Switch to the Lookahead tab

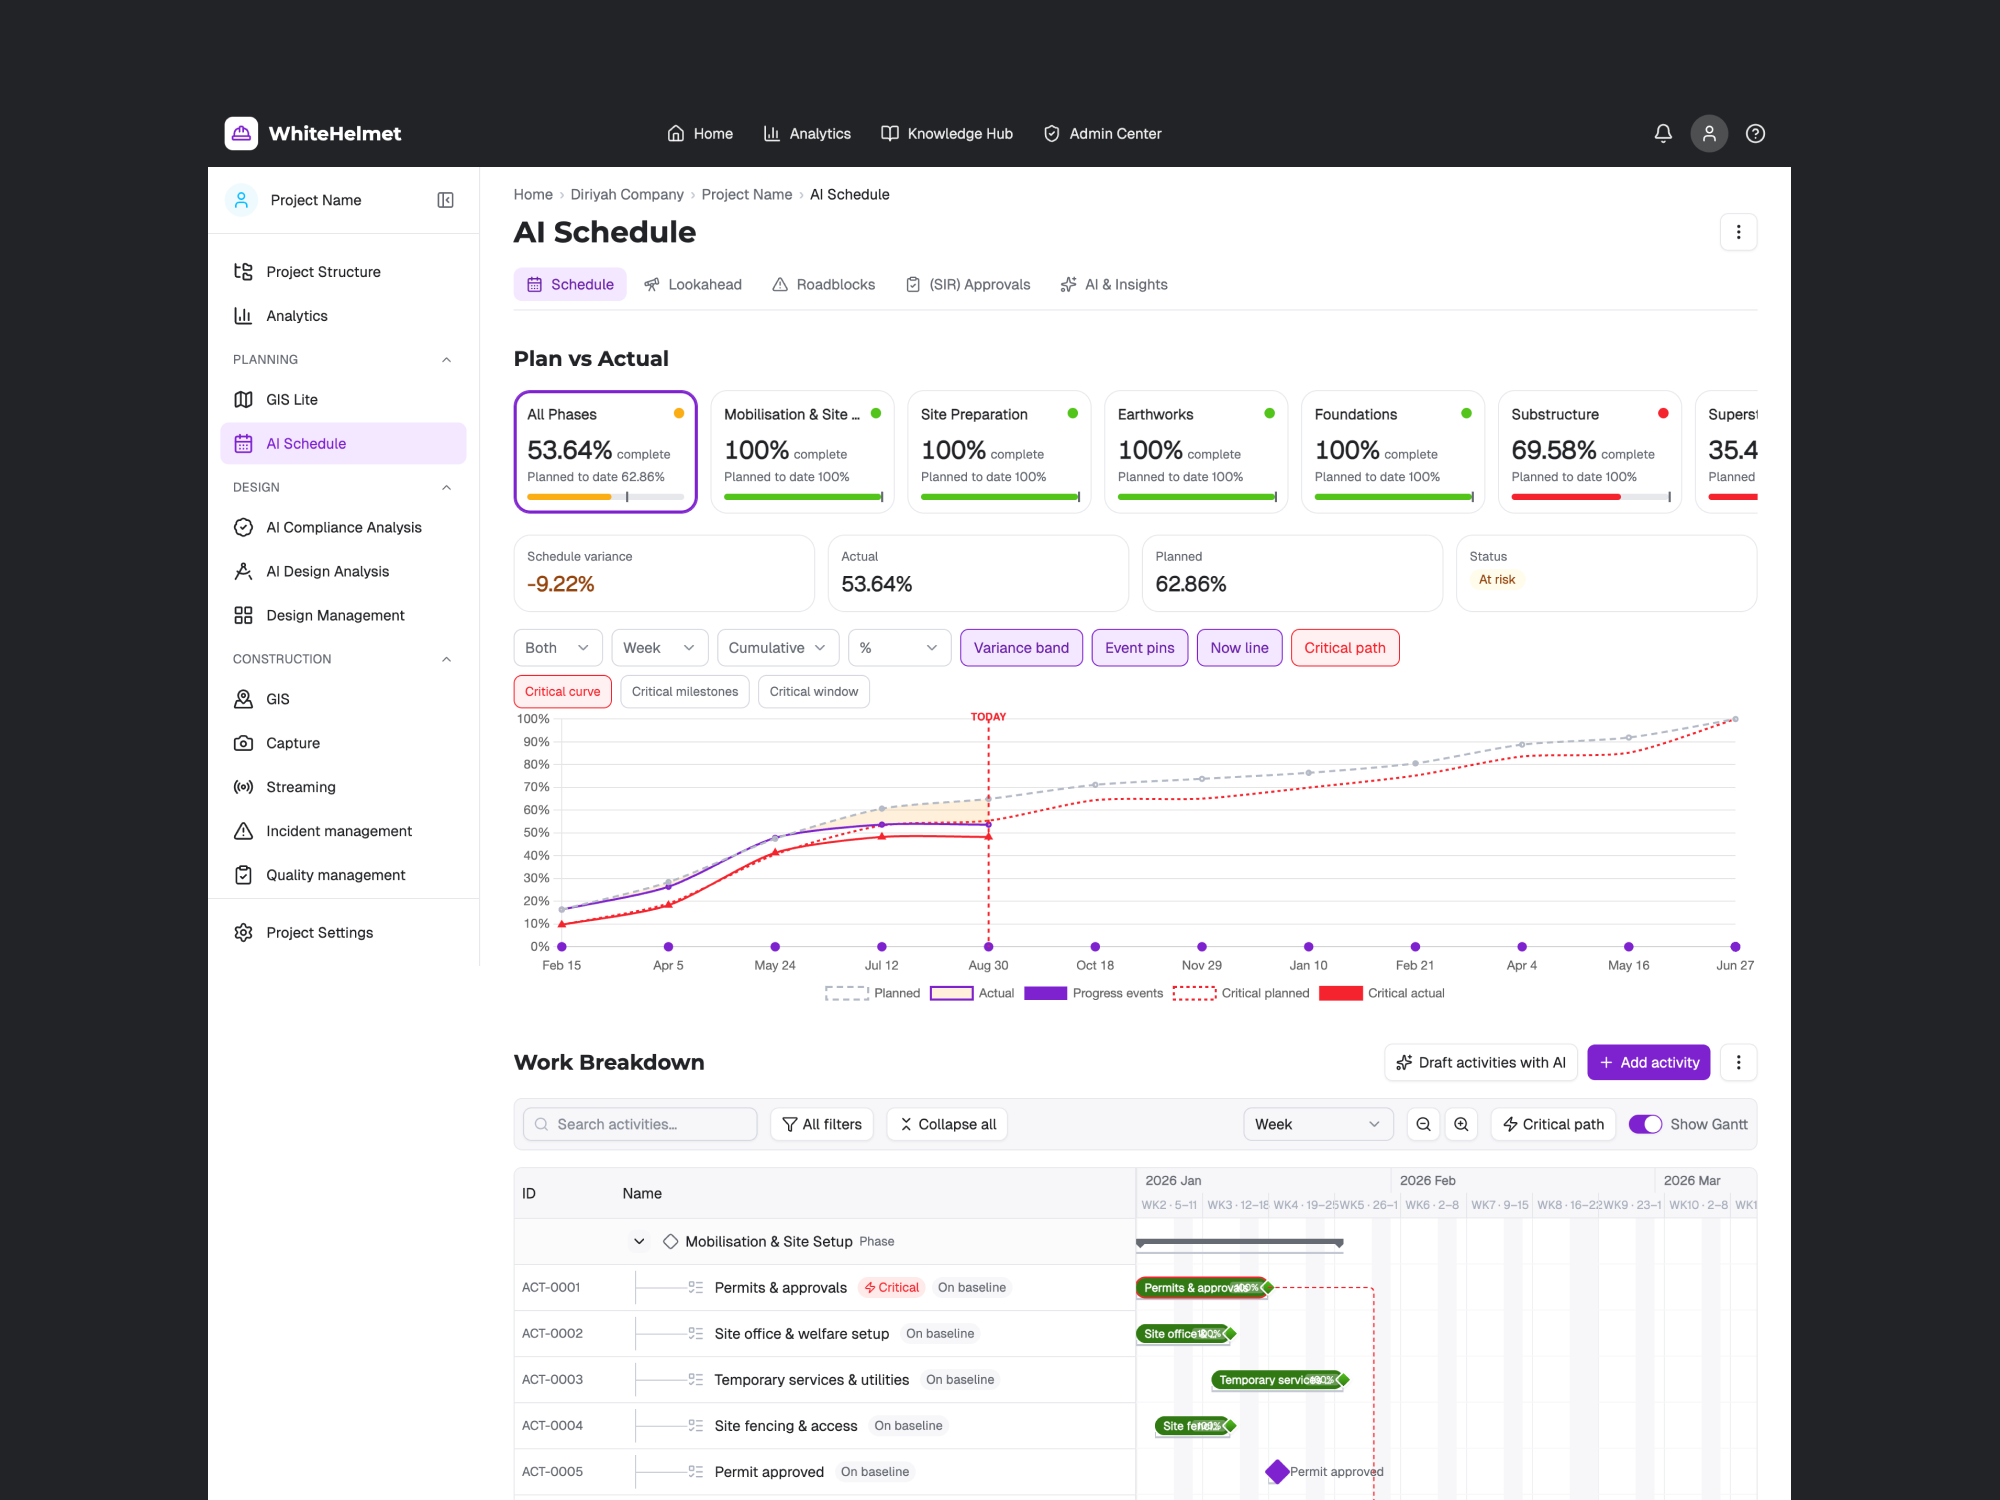click(693, 285)
